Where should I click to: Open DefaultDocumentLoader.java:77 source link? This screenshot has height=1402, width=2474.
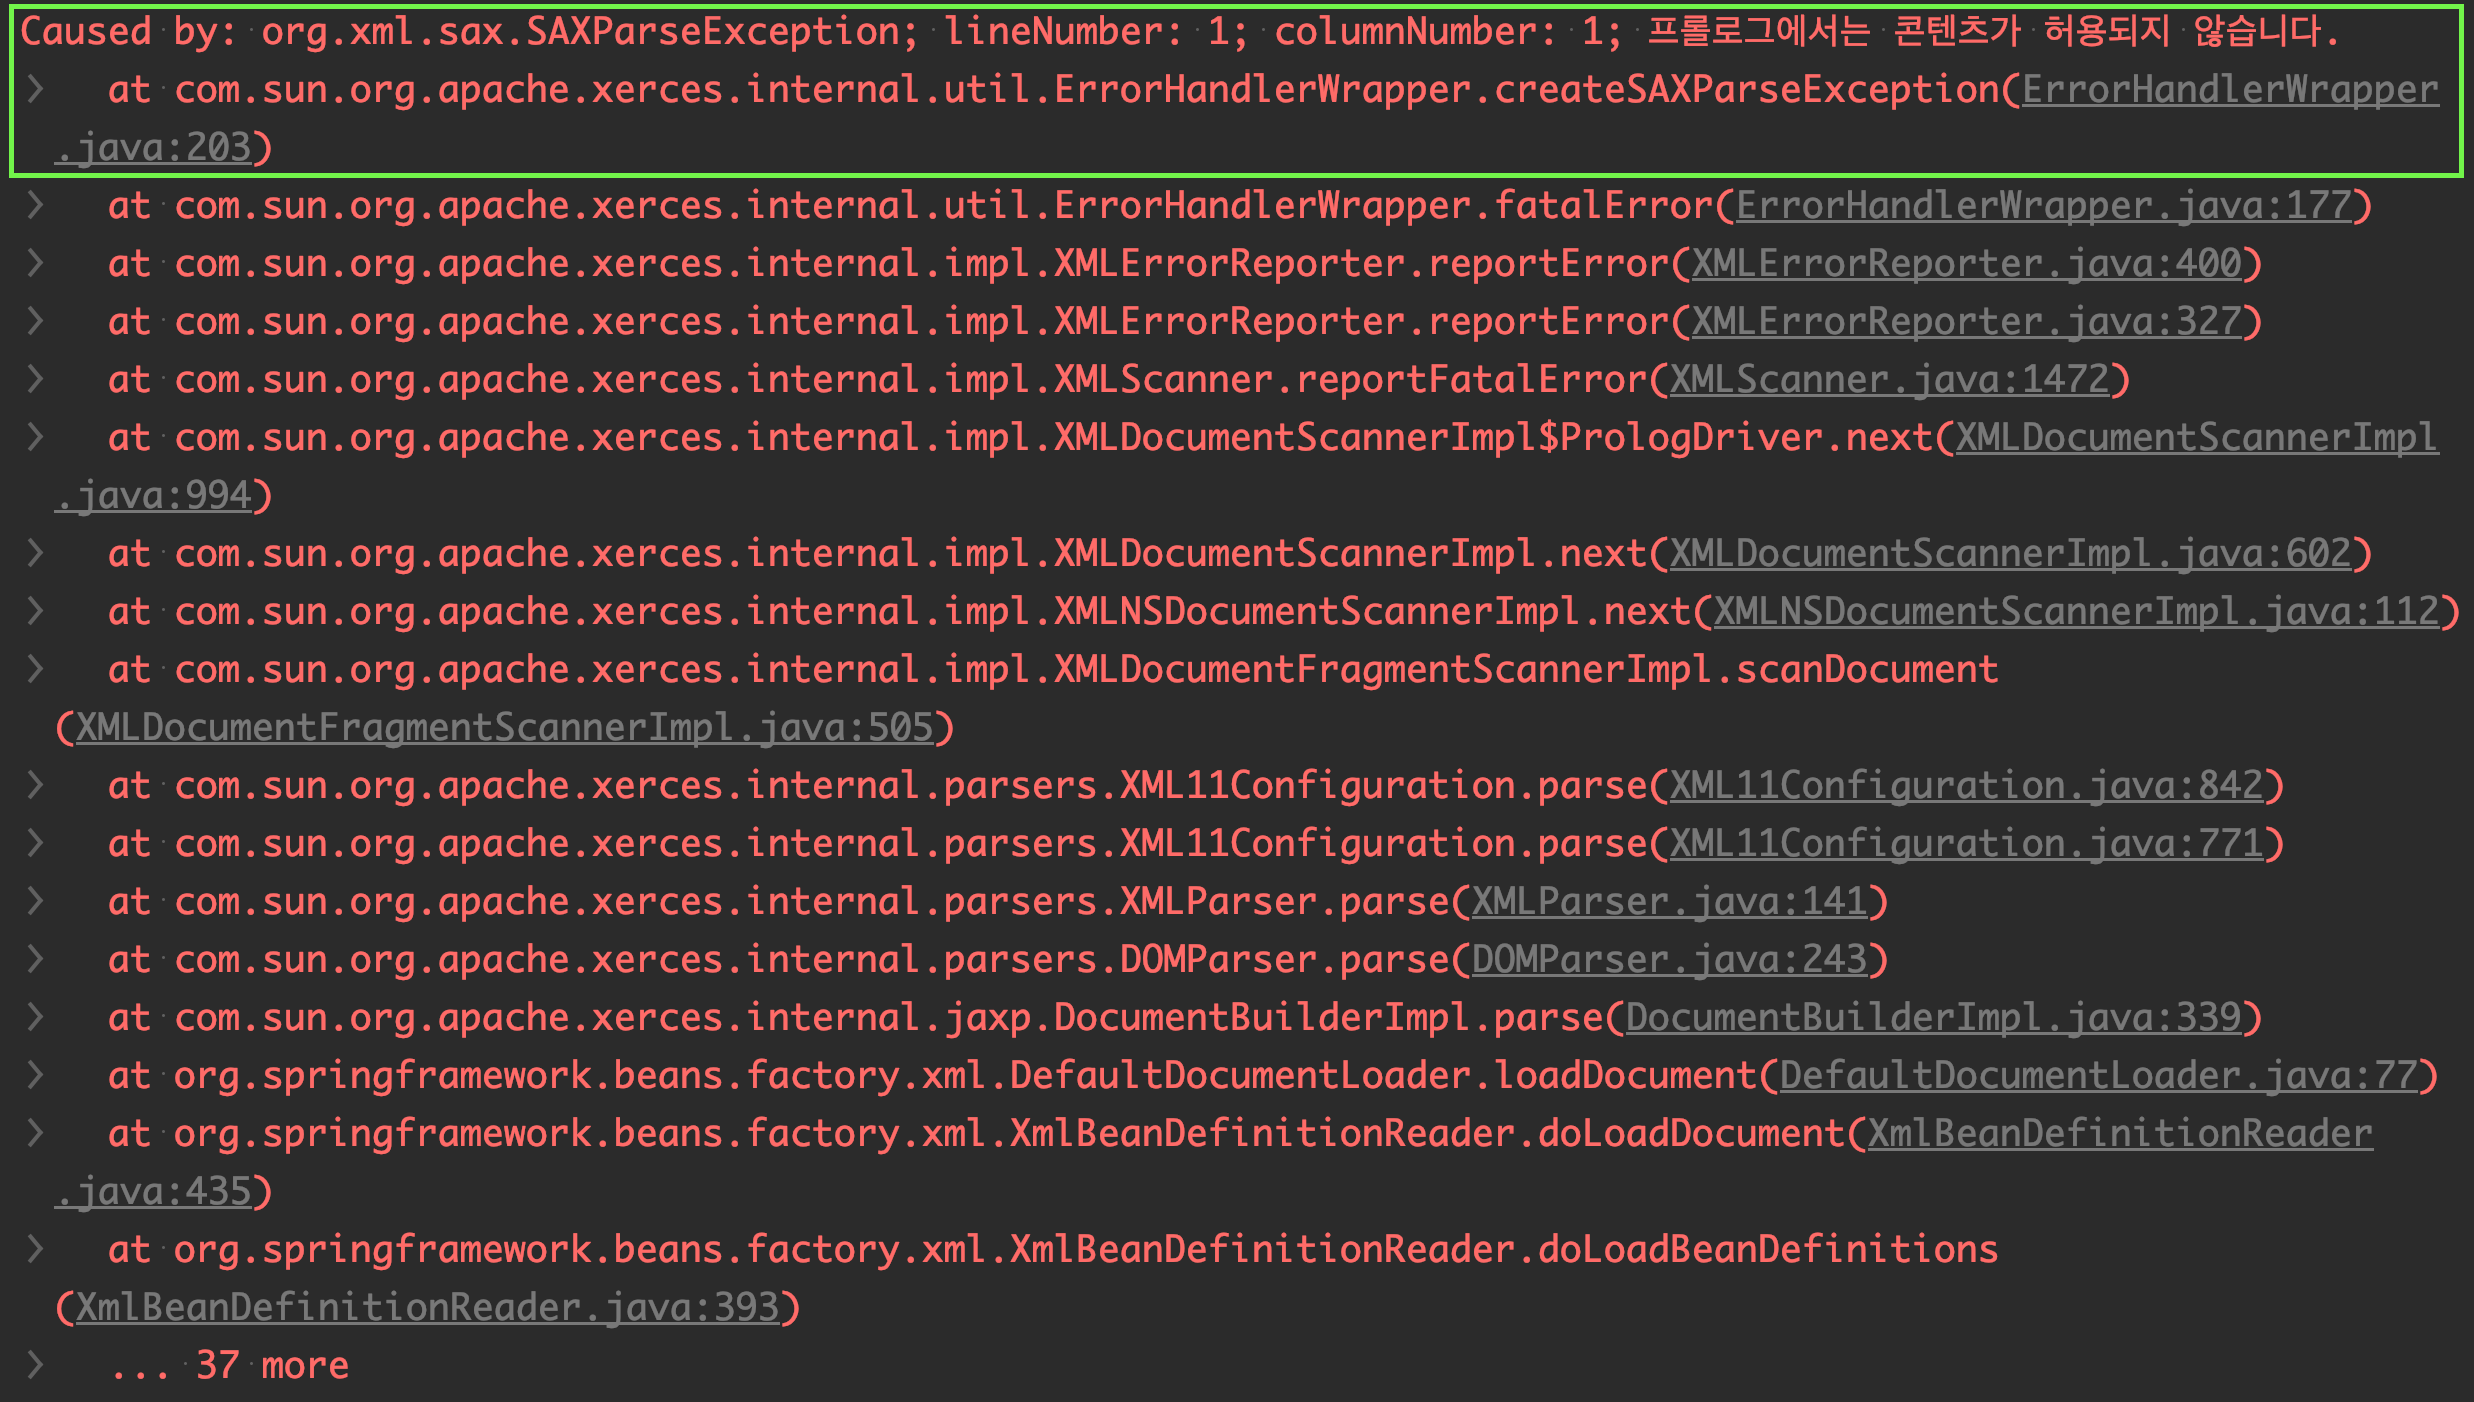coord(2098,1076)
